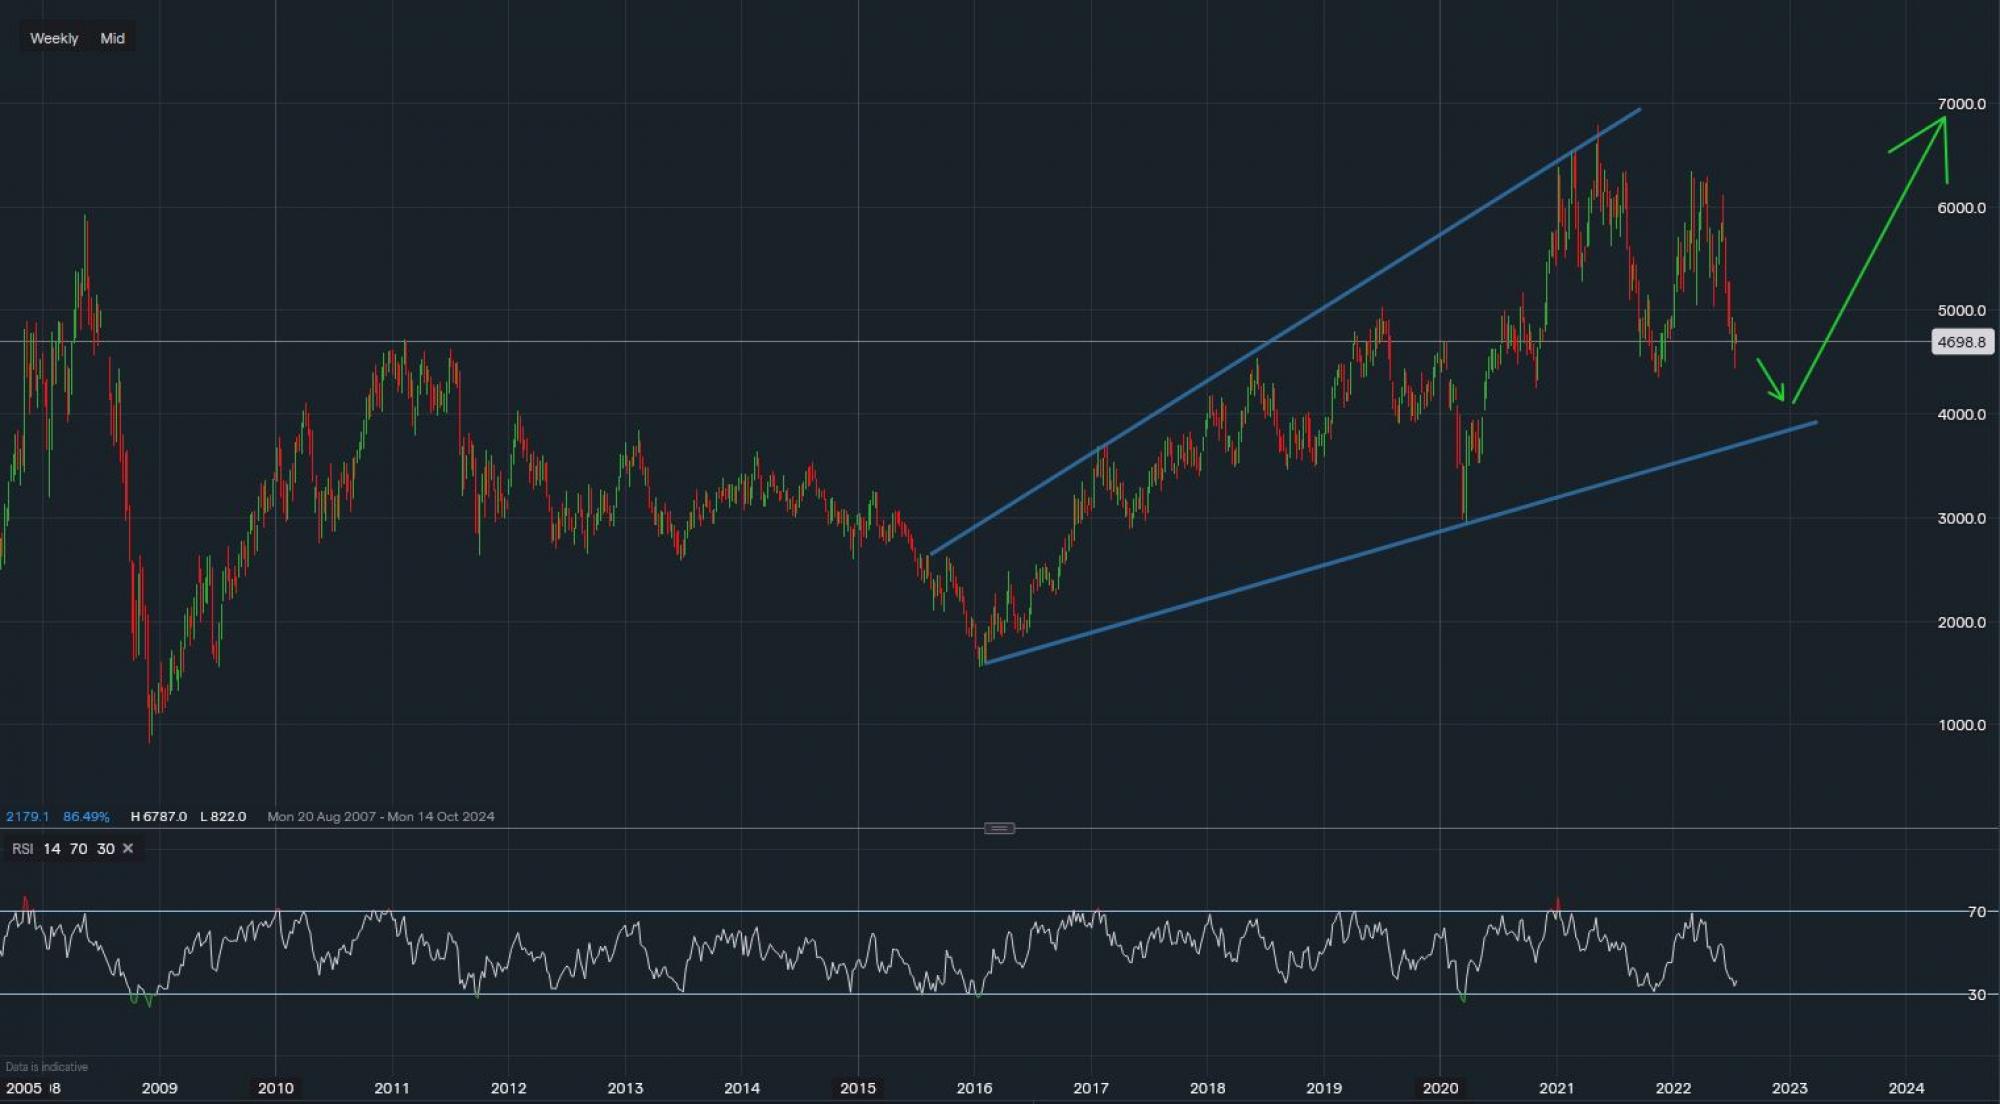
Task: Grab the pane resize handle above RSI
Action: coord(999,828)
